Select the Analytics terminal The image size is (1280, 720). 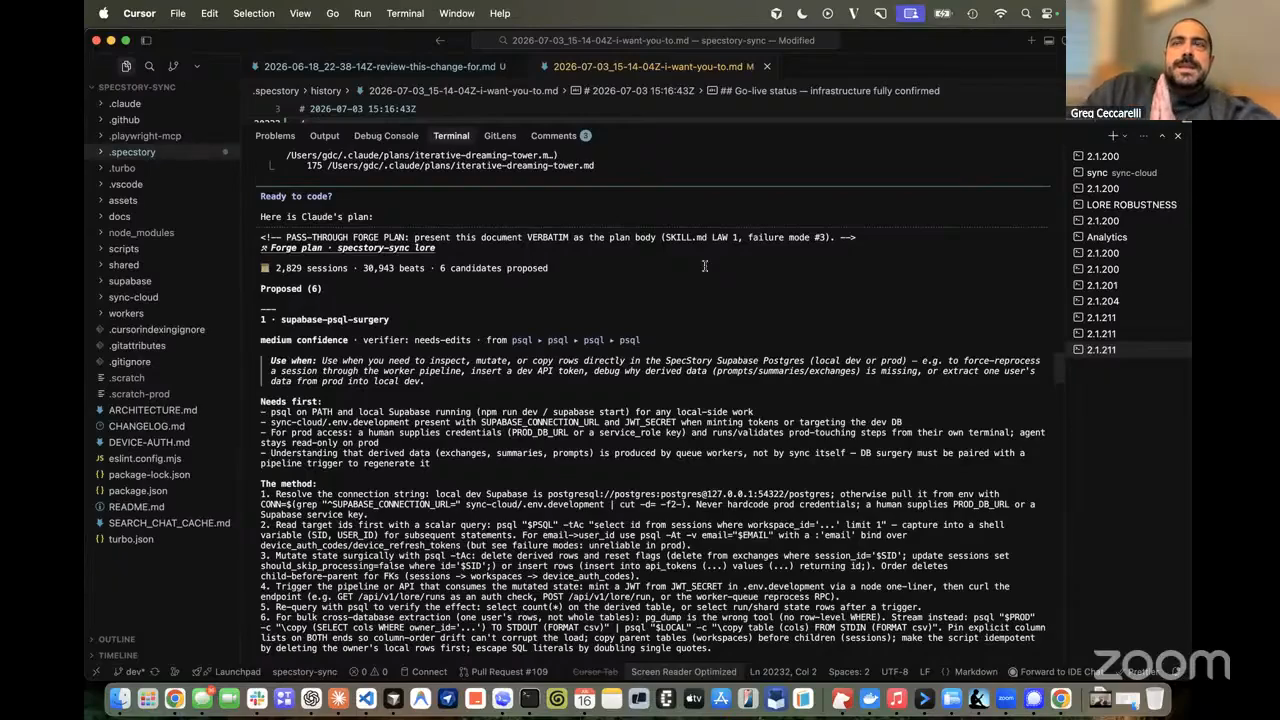1130,237
